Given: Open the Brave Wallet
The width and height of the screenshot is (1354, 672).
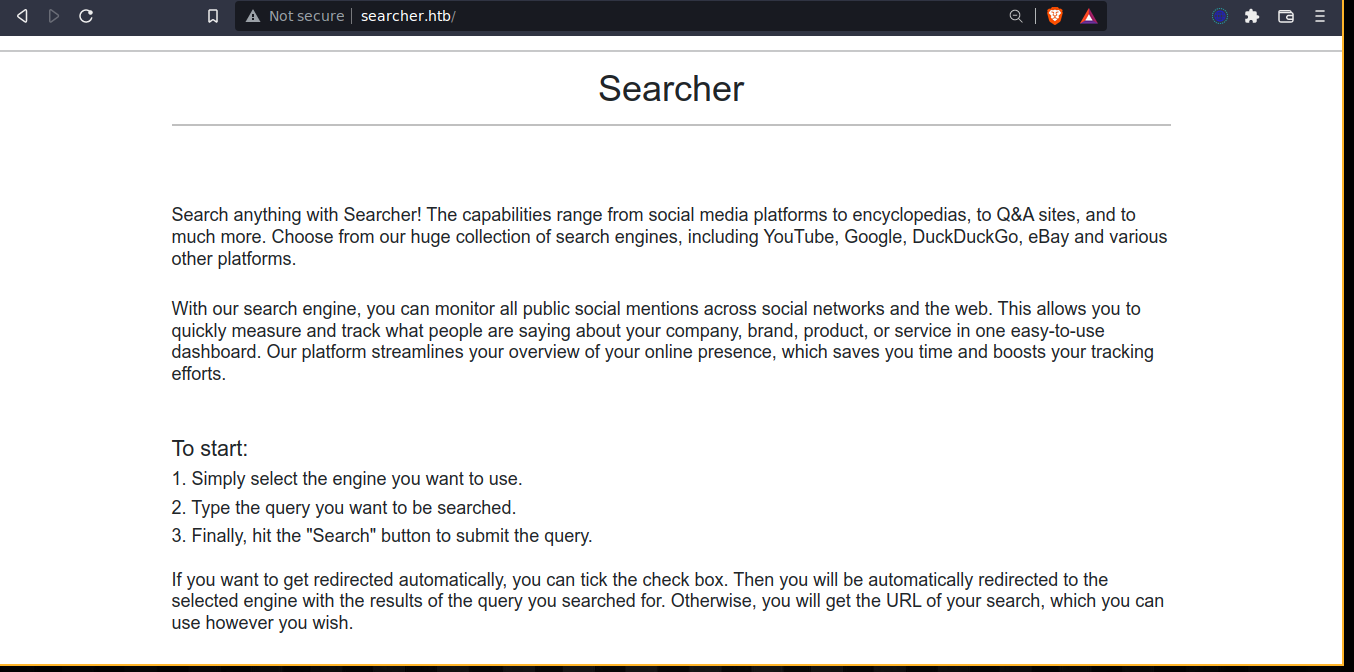Looking at the screenshot, I should 1286,16.
